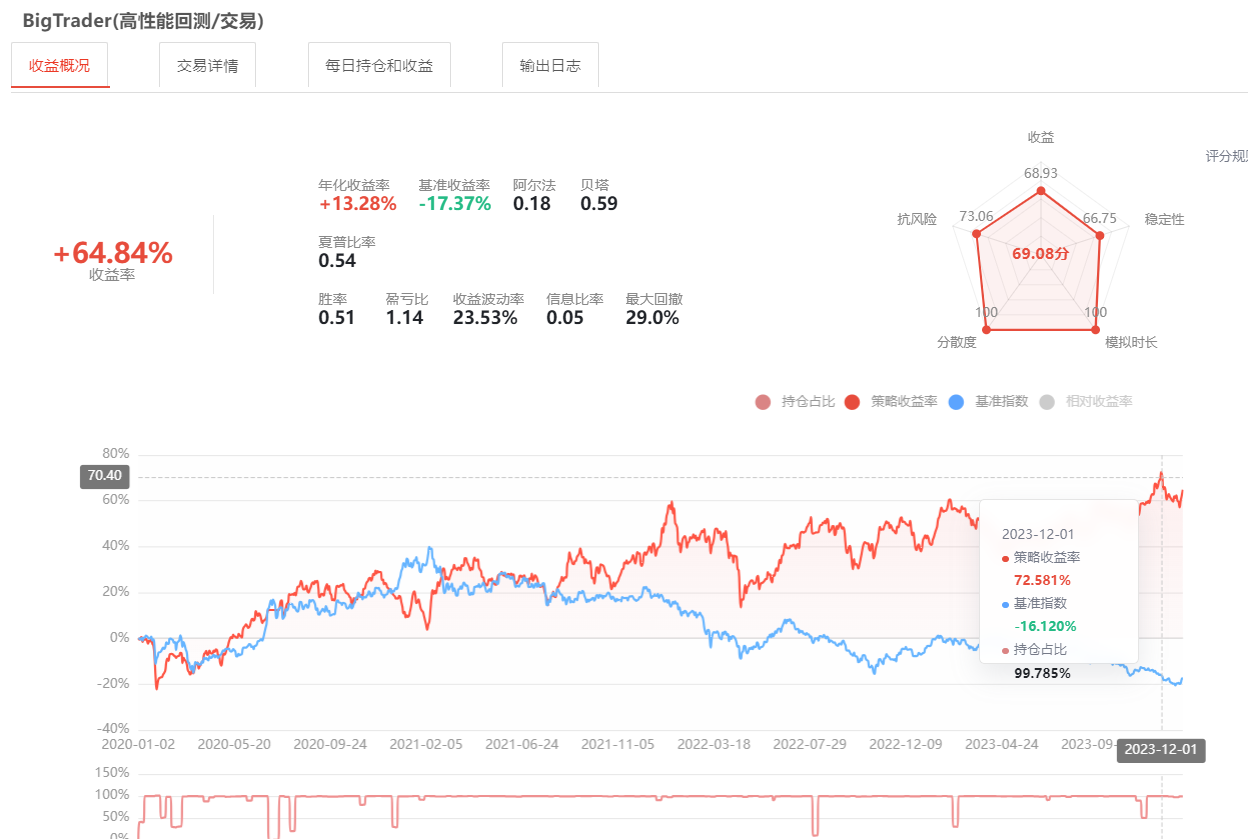
Task: Click the 2023-12-01 date marker on the x-axis
Action: [x=1160, y=751]
